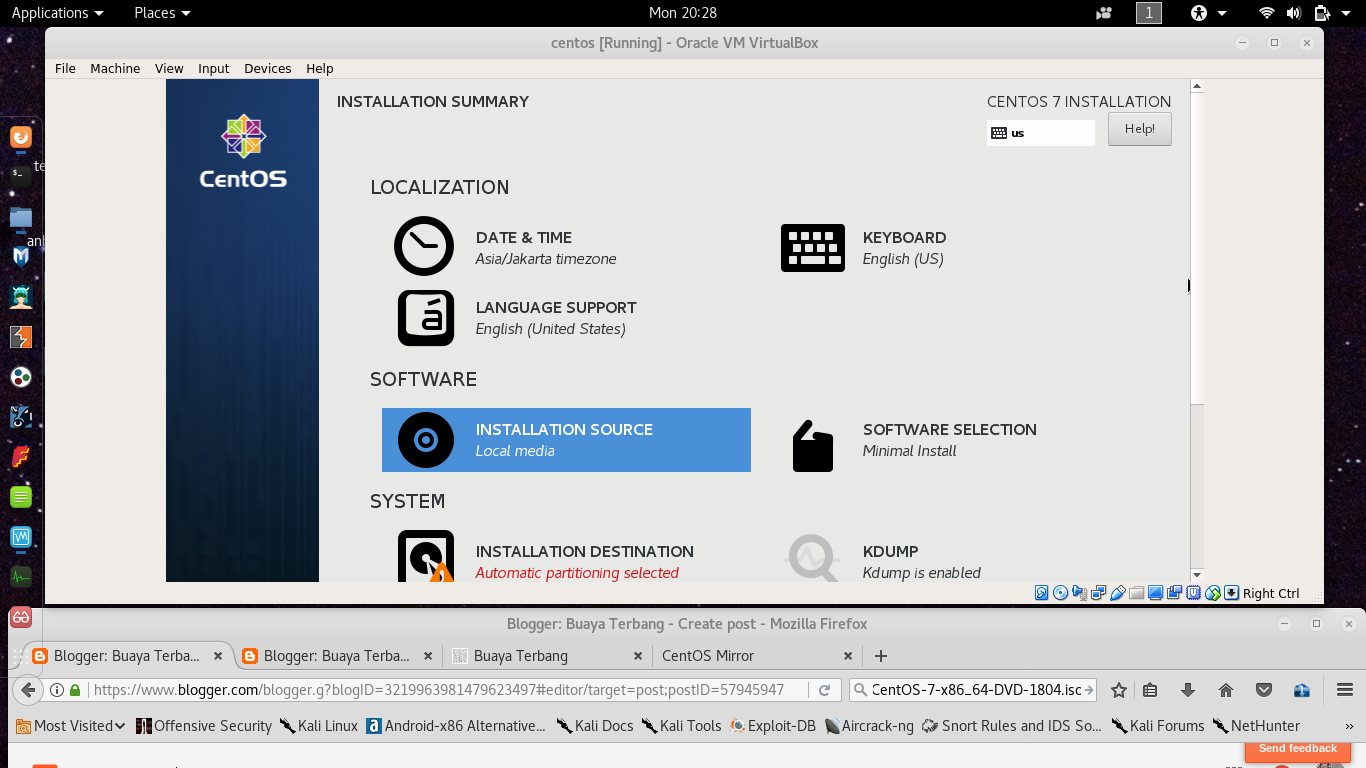This screenshot has height=768, width=1366.
Task: Open the Installation Destination disk icon
Action: coord(426,556)
